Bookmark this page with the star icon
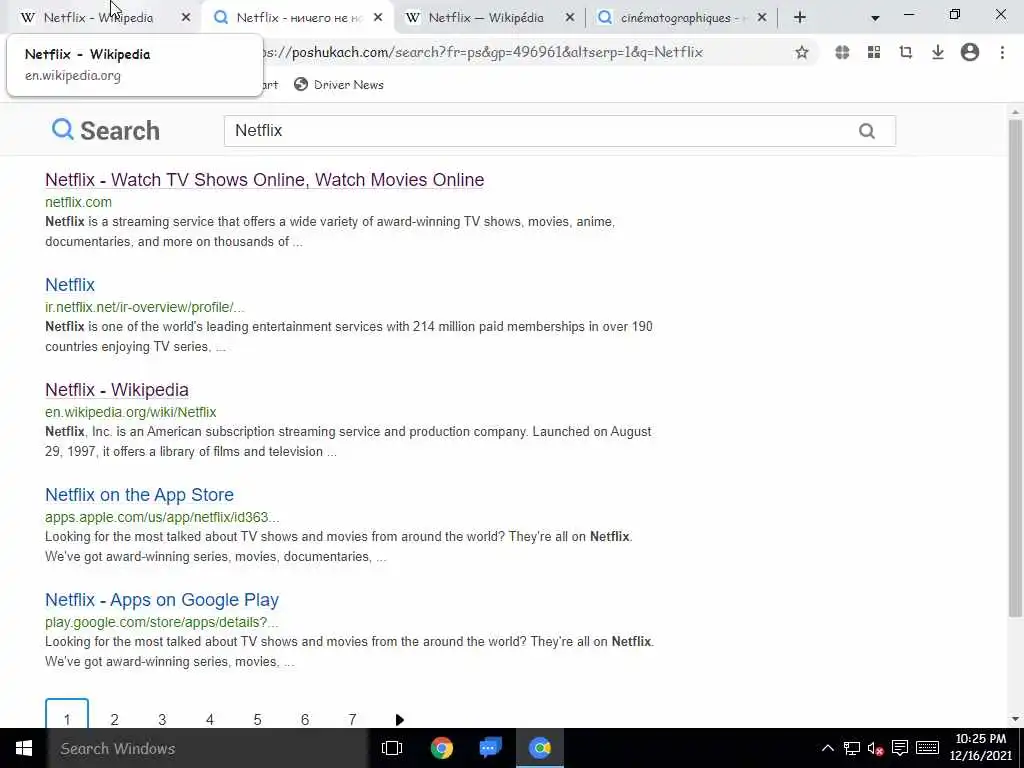Image resolution: width=1024 pixels, height=768 pixels. [x=801, y=52]
